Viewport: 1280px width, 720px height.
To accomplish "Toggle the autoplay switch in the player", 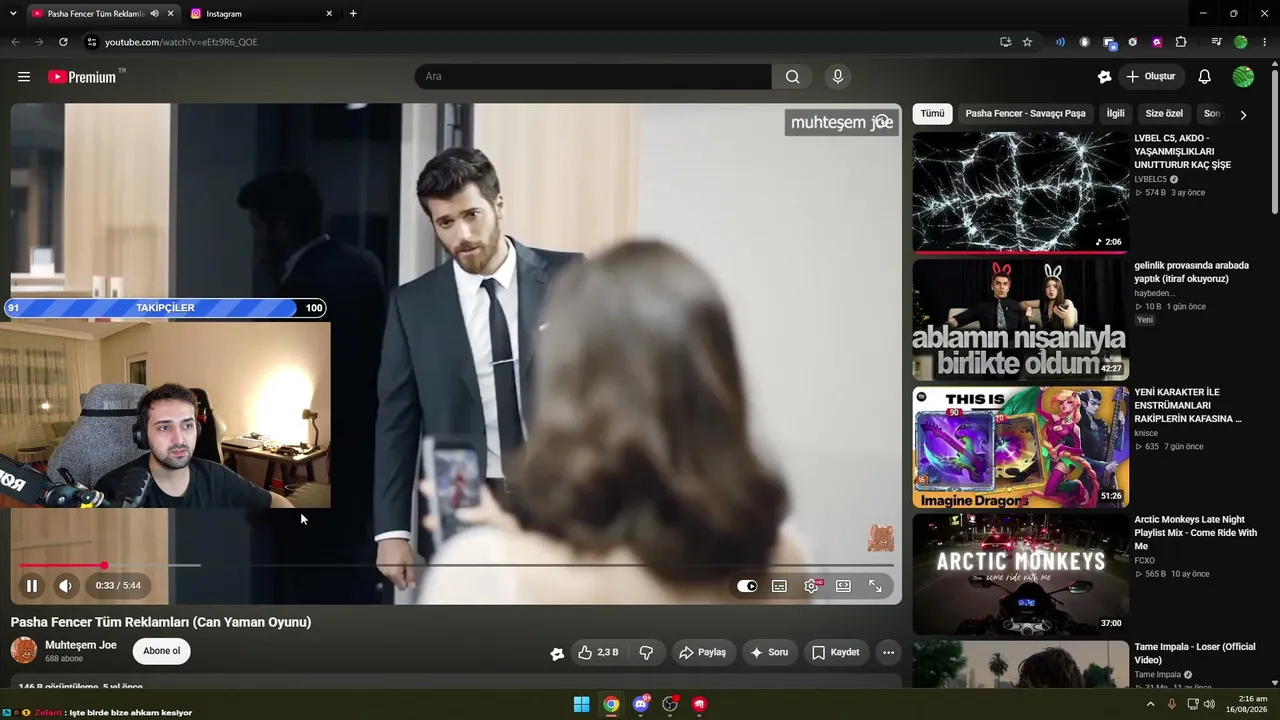I will [x=747, y=586].
